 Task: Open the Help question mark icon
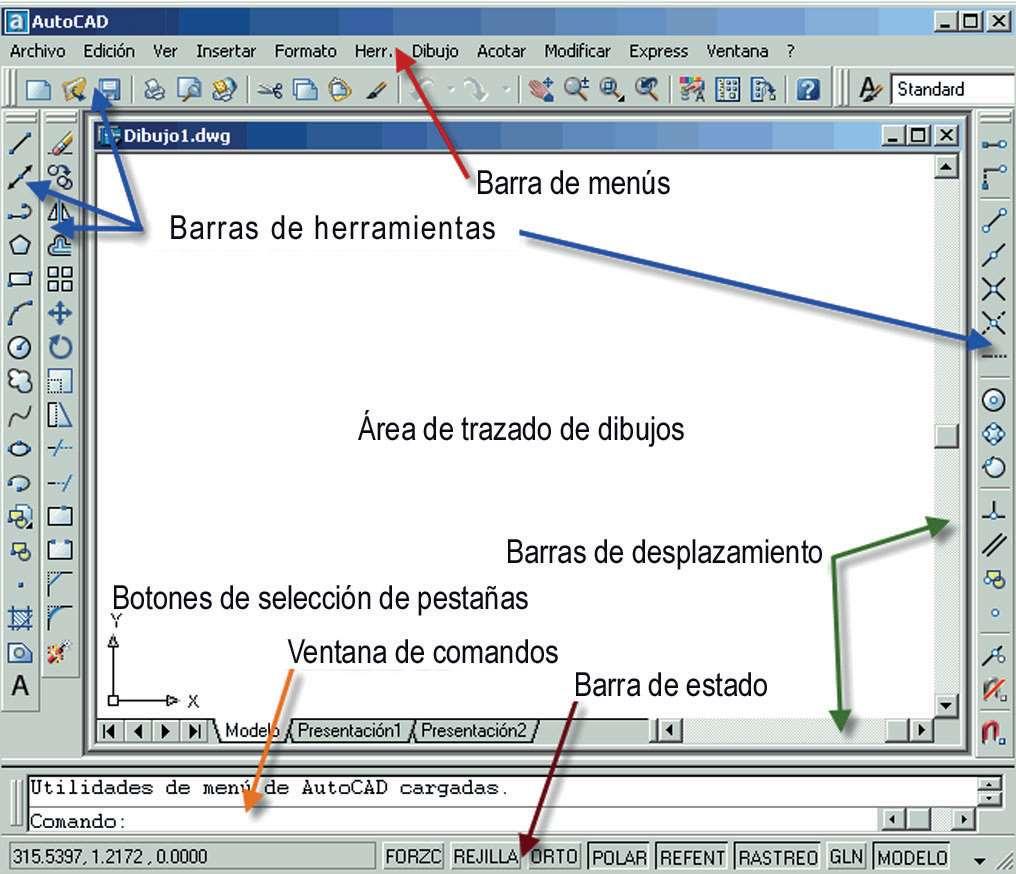coord(807,89)
